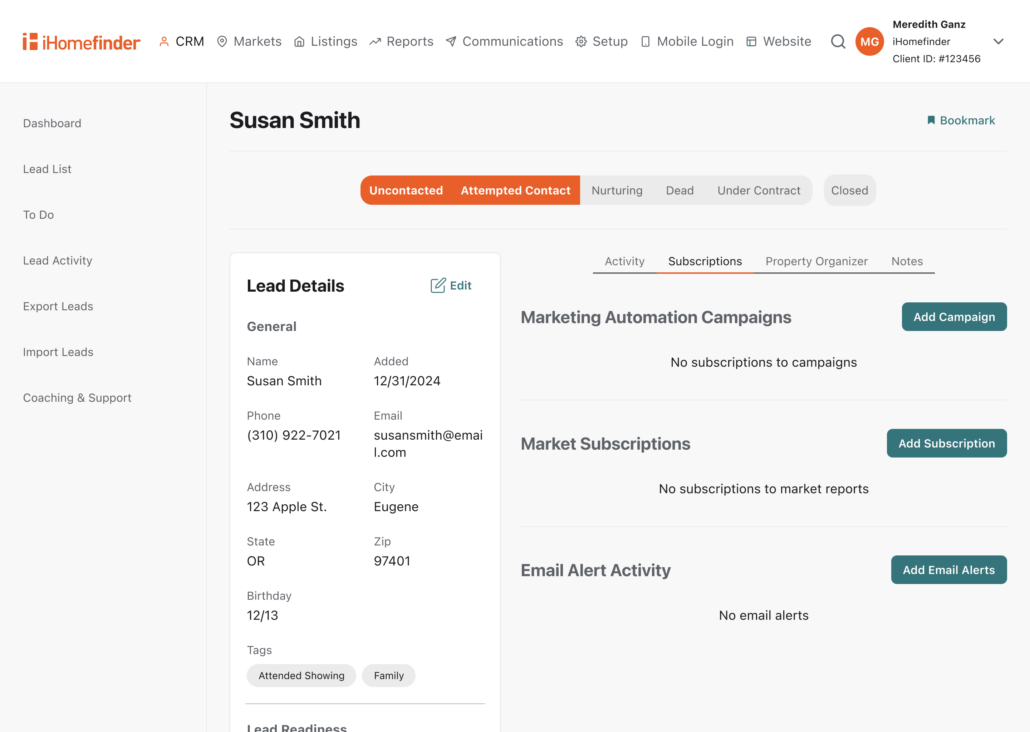Click the Add Email Alerts button
The height and width of the screenshot is (732, 1030).
tap(948, 570)
